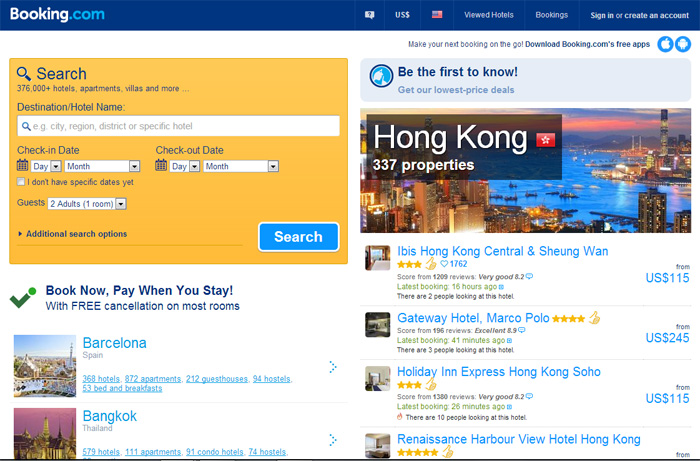
Task: Click the Barcelona thumbnail photo
Action: (x=45, y=366)
